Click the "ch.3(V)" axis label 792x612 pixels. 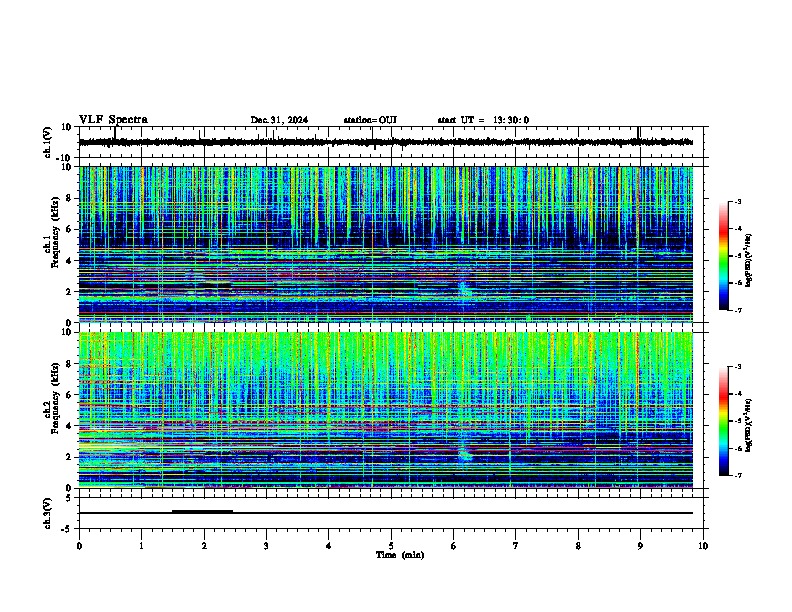pos(48,513)
